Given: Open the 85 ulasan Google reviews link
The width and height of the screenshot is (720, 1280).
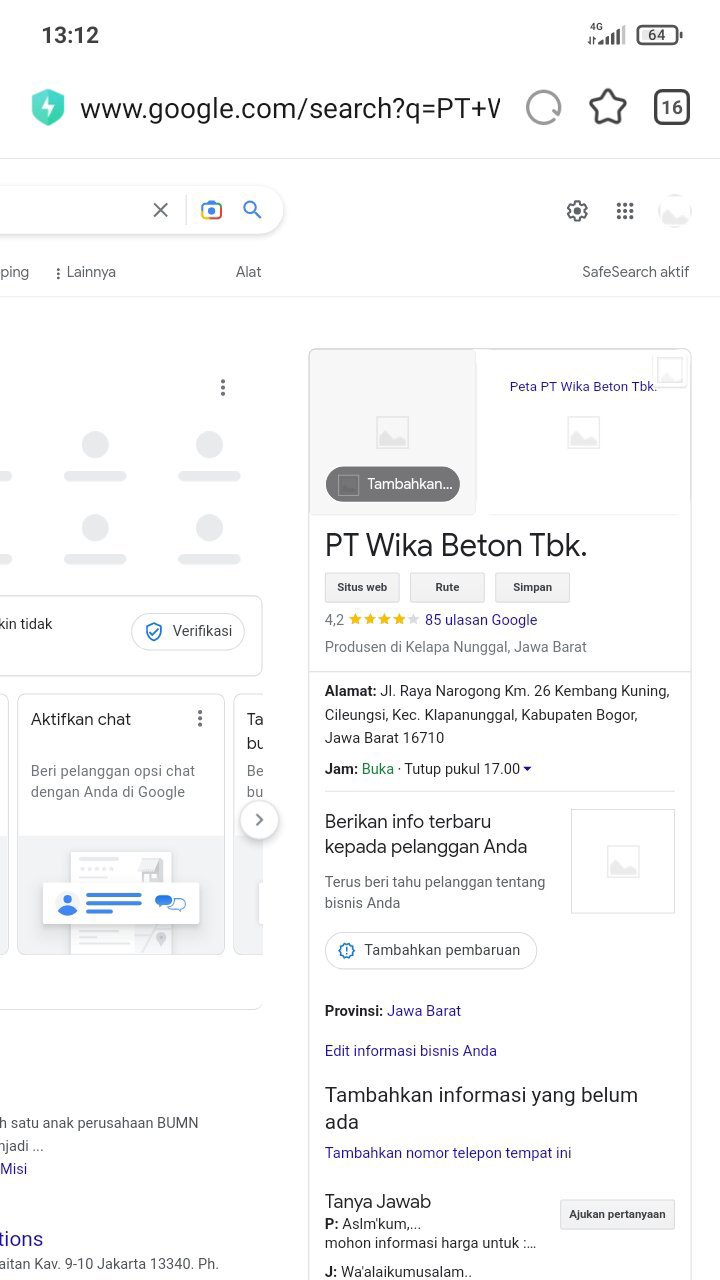Looking at the screenshot, I should pos(481,620).
